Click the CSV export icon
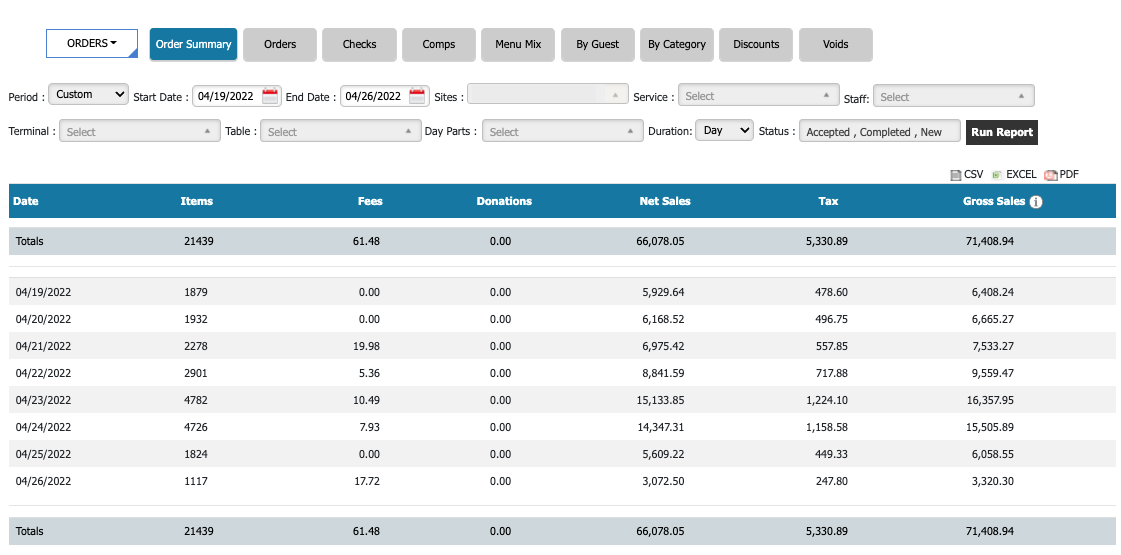 pos(955,175)
